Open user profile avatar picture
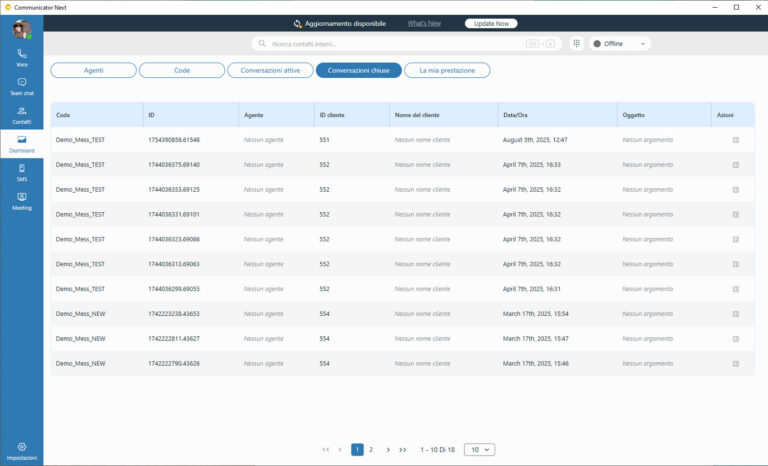The width and height of the screenshot is (768, 466). pyautogui.click(x=22, y=29)
